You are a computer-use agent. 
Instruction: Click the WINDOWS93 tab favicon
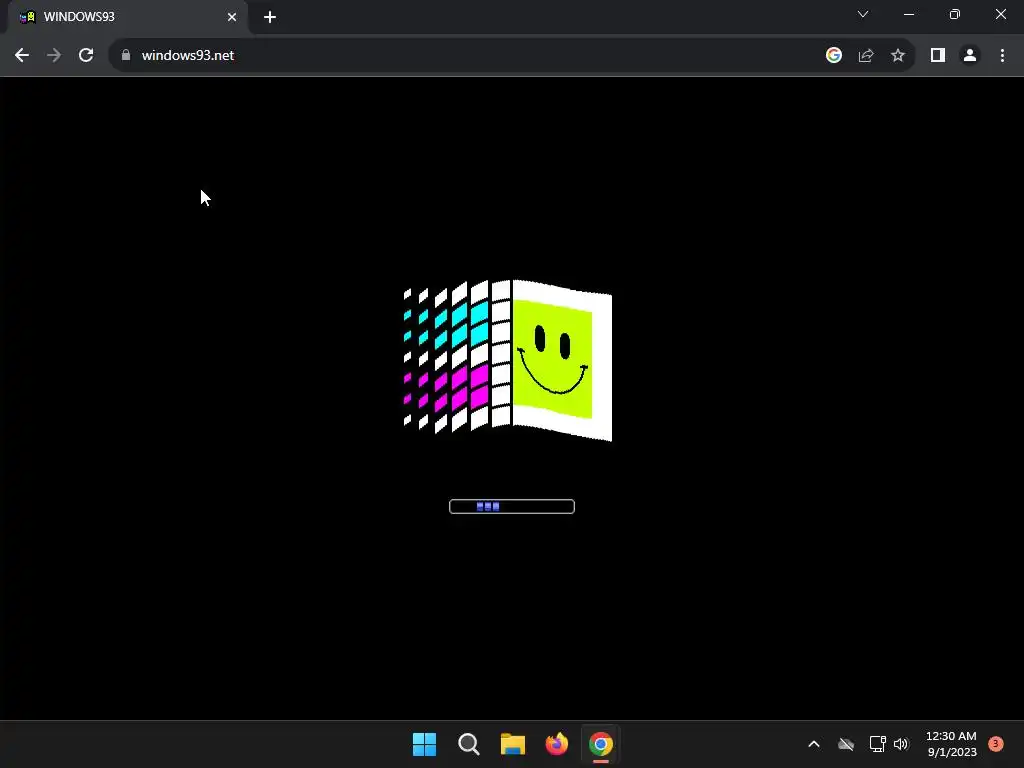point(27,17)
